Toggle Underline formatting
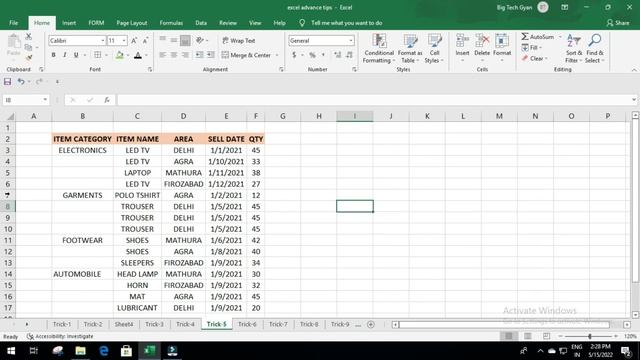 pyautogui.click(x=76, y=55)
